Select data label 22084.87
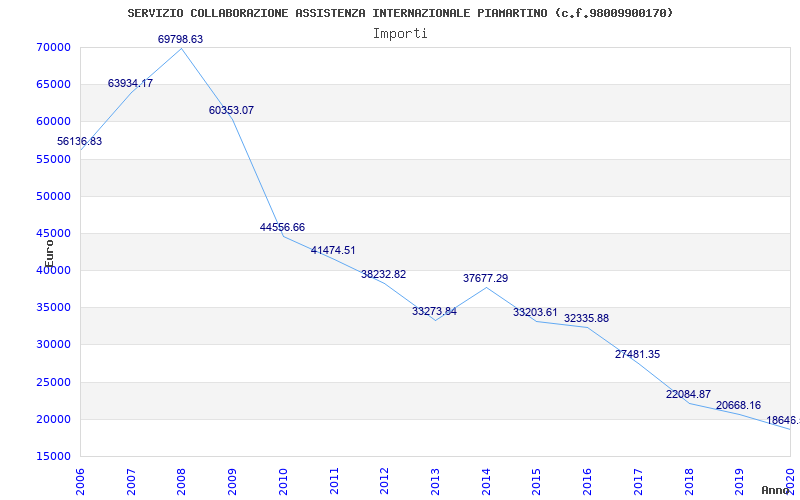Screen dimensions: 800x500 click(x=688, y=394)
